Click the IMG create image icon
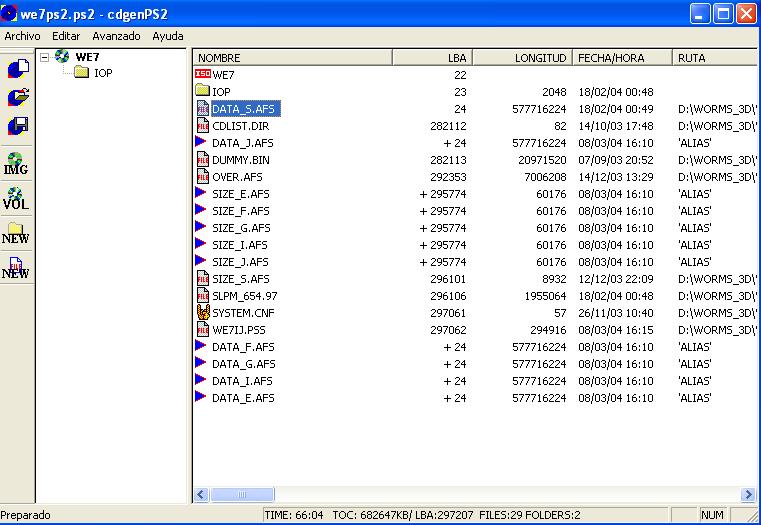The image size is (761, 525). (16, 164)
